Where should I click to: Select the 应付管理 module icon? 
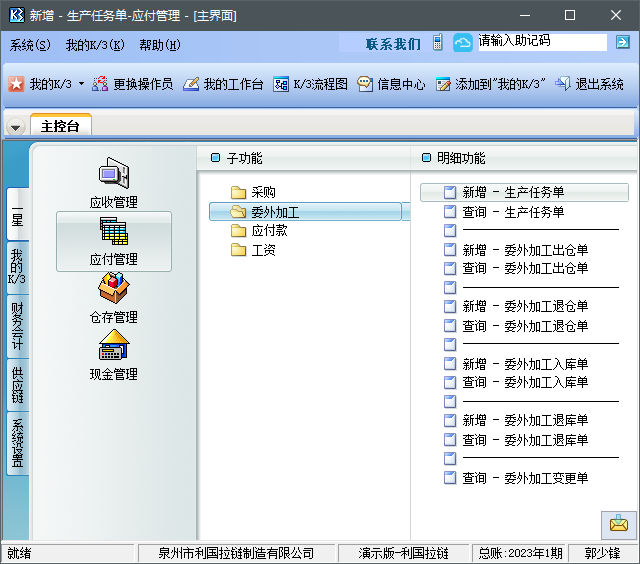[x=114, y=233]
